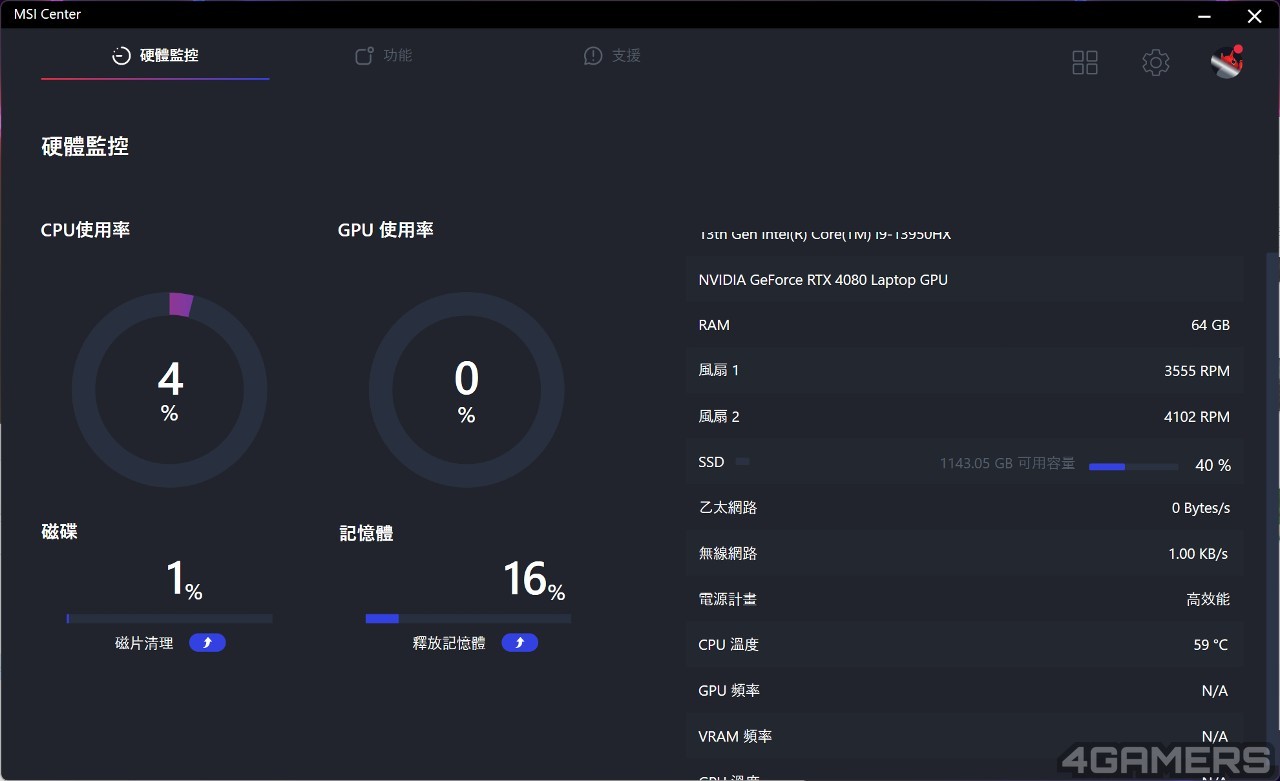Open the user profile avatar
Viewport: 1280px width, 781px height.
pyautogui.click(x=1226, y=62)
